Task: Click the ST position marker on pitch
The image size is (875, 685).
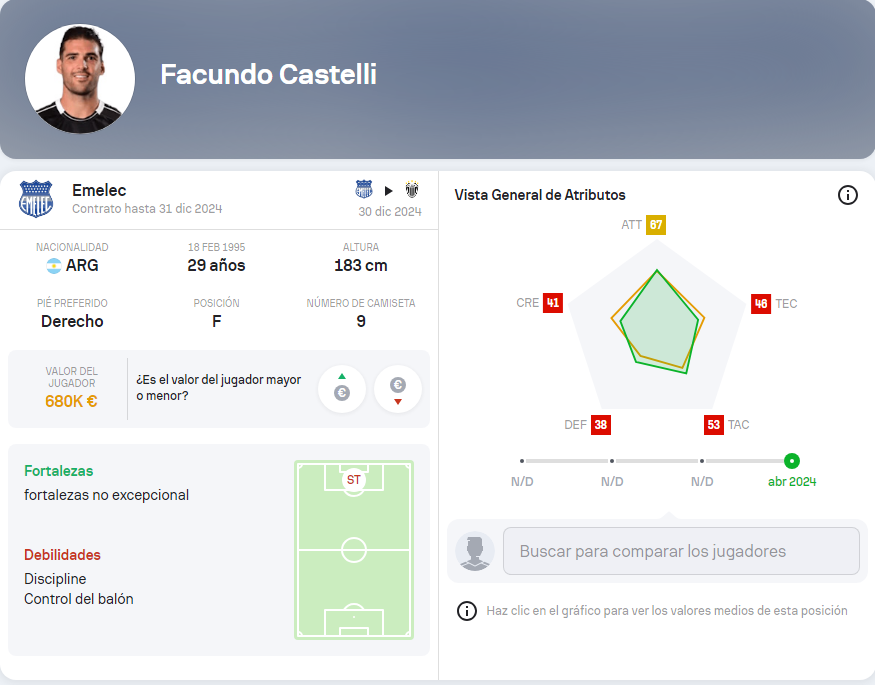Action: [353, 480]
